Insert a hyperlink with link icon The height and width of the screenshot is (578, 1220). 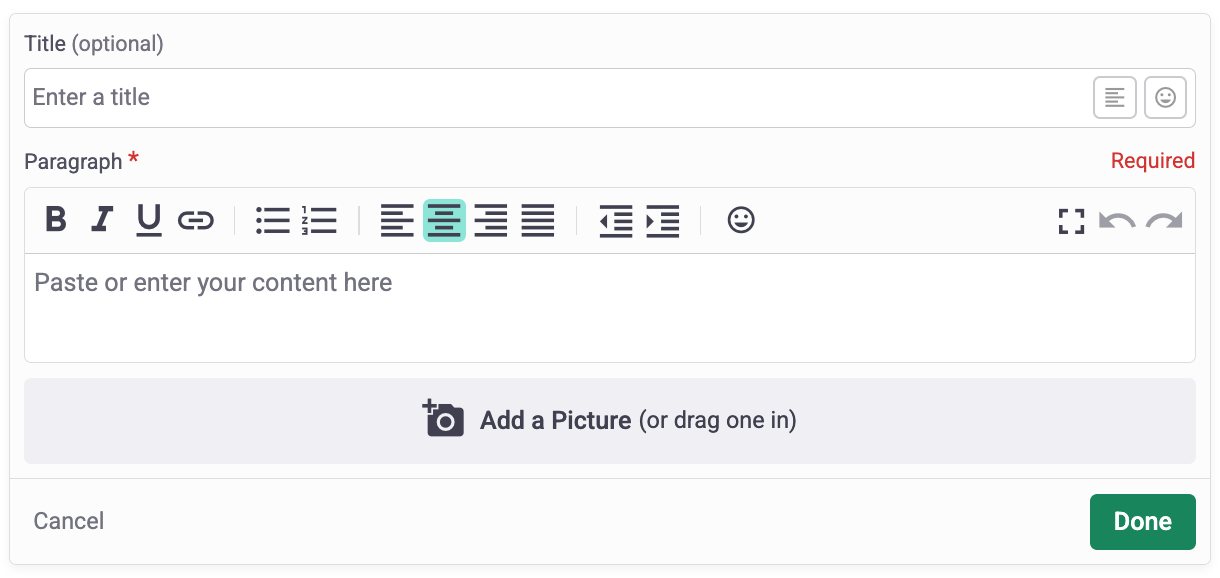click(x=196, y=220)
